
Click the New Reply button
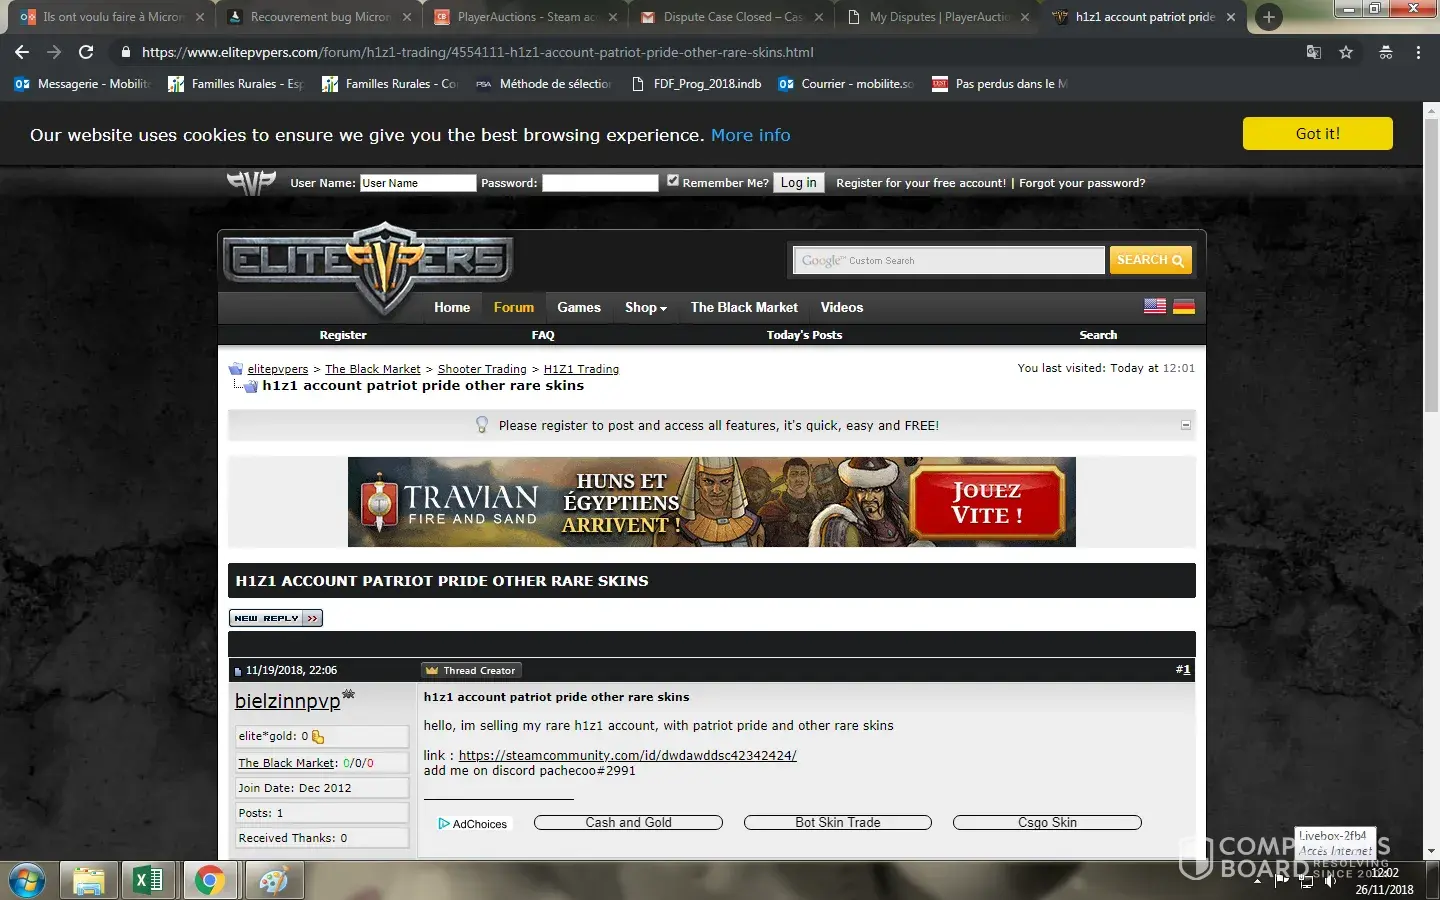[275, 618]
